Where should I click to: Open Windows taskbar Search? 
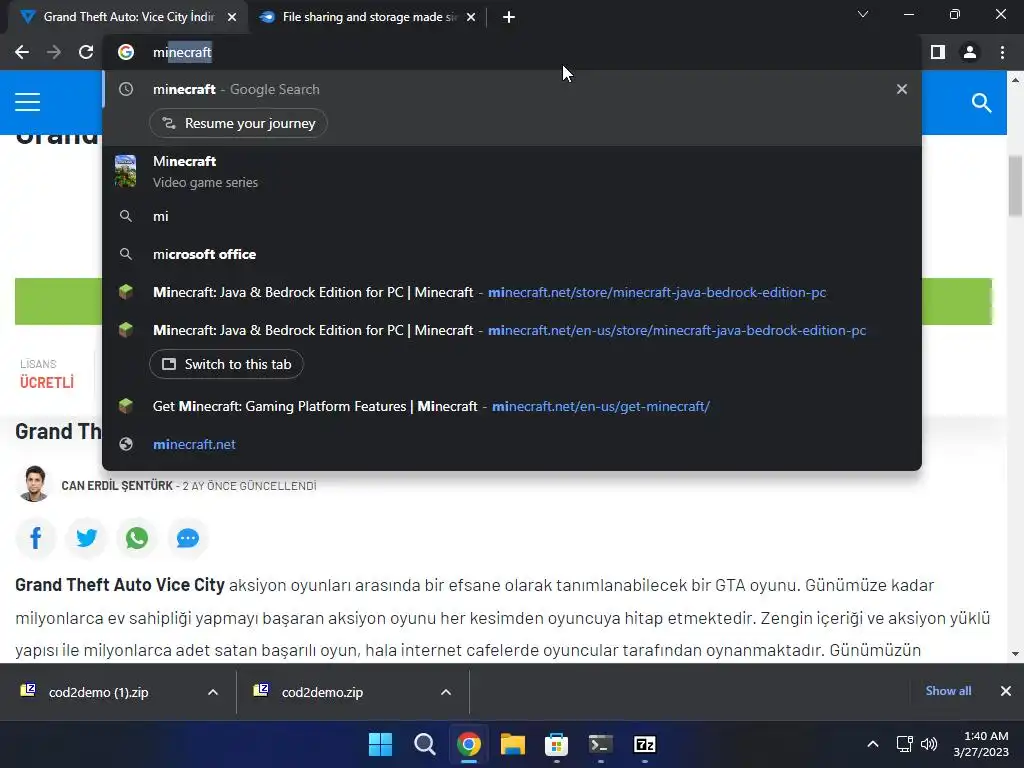[x=424, y=744]
